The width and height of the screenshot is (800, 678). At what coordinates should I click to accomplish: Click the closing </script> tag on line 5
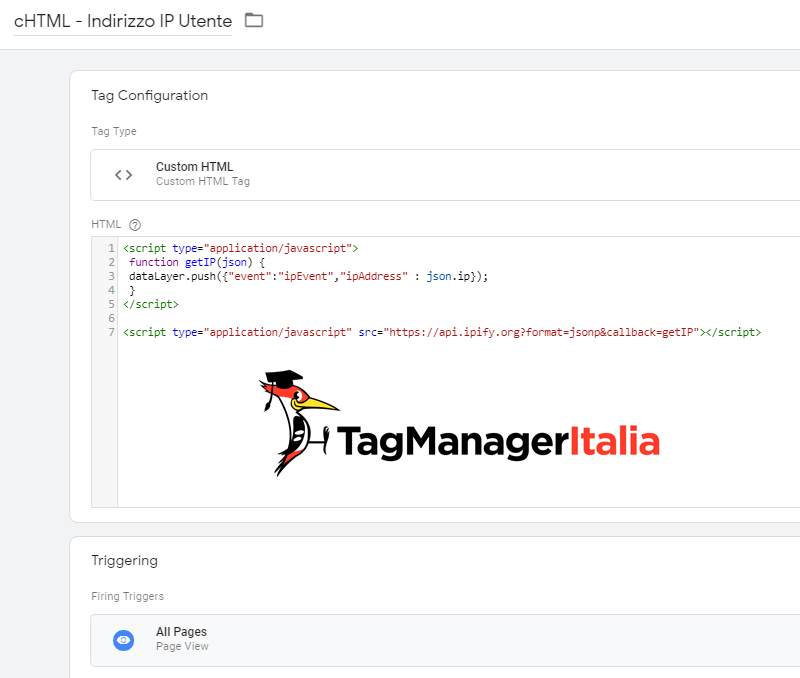click(151, 304)
